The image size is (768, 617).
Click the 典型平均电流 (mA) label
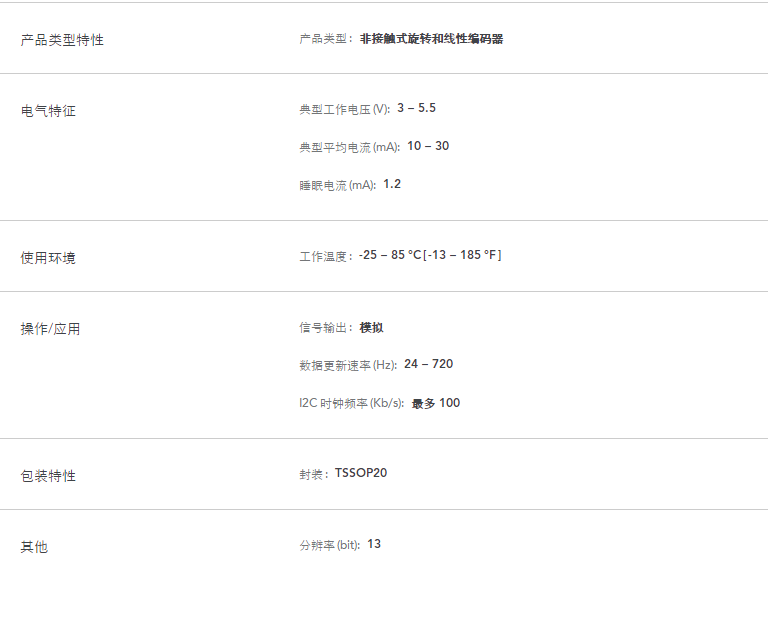349,147
